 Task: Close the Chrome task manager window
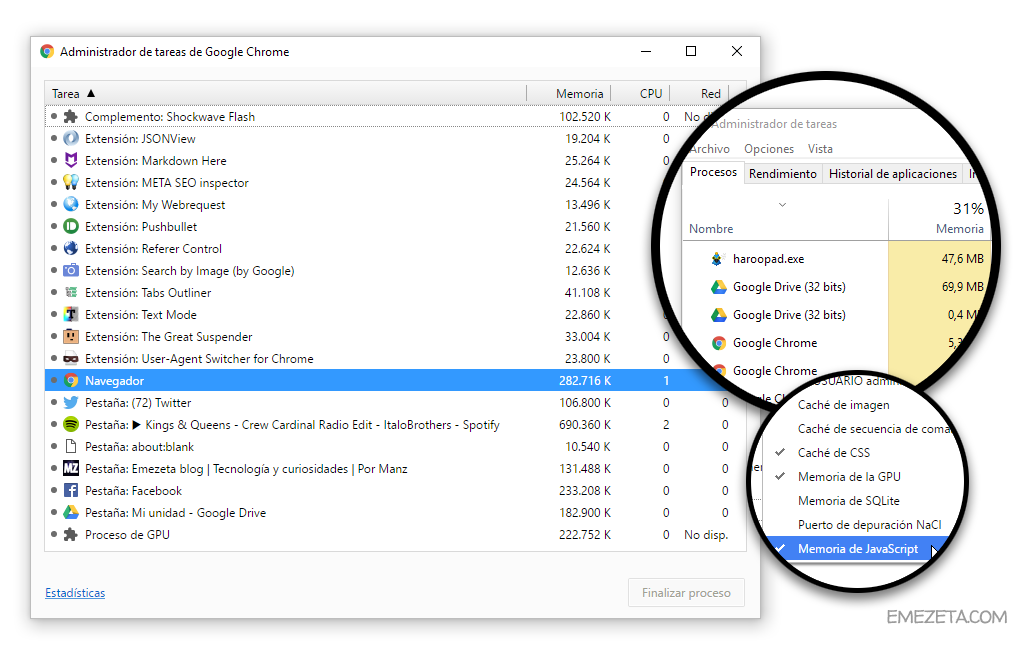(737, 51)
